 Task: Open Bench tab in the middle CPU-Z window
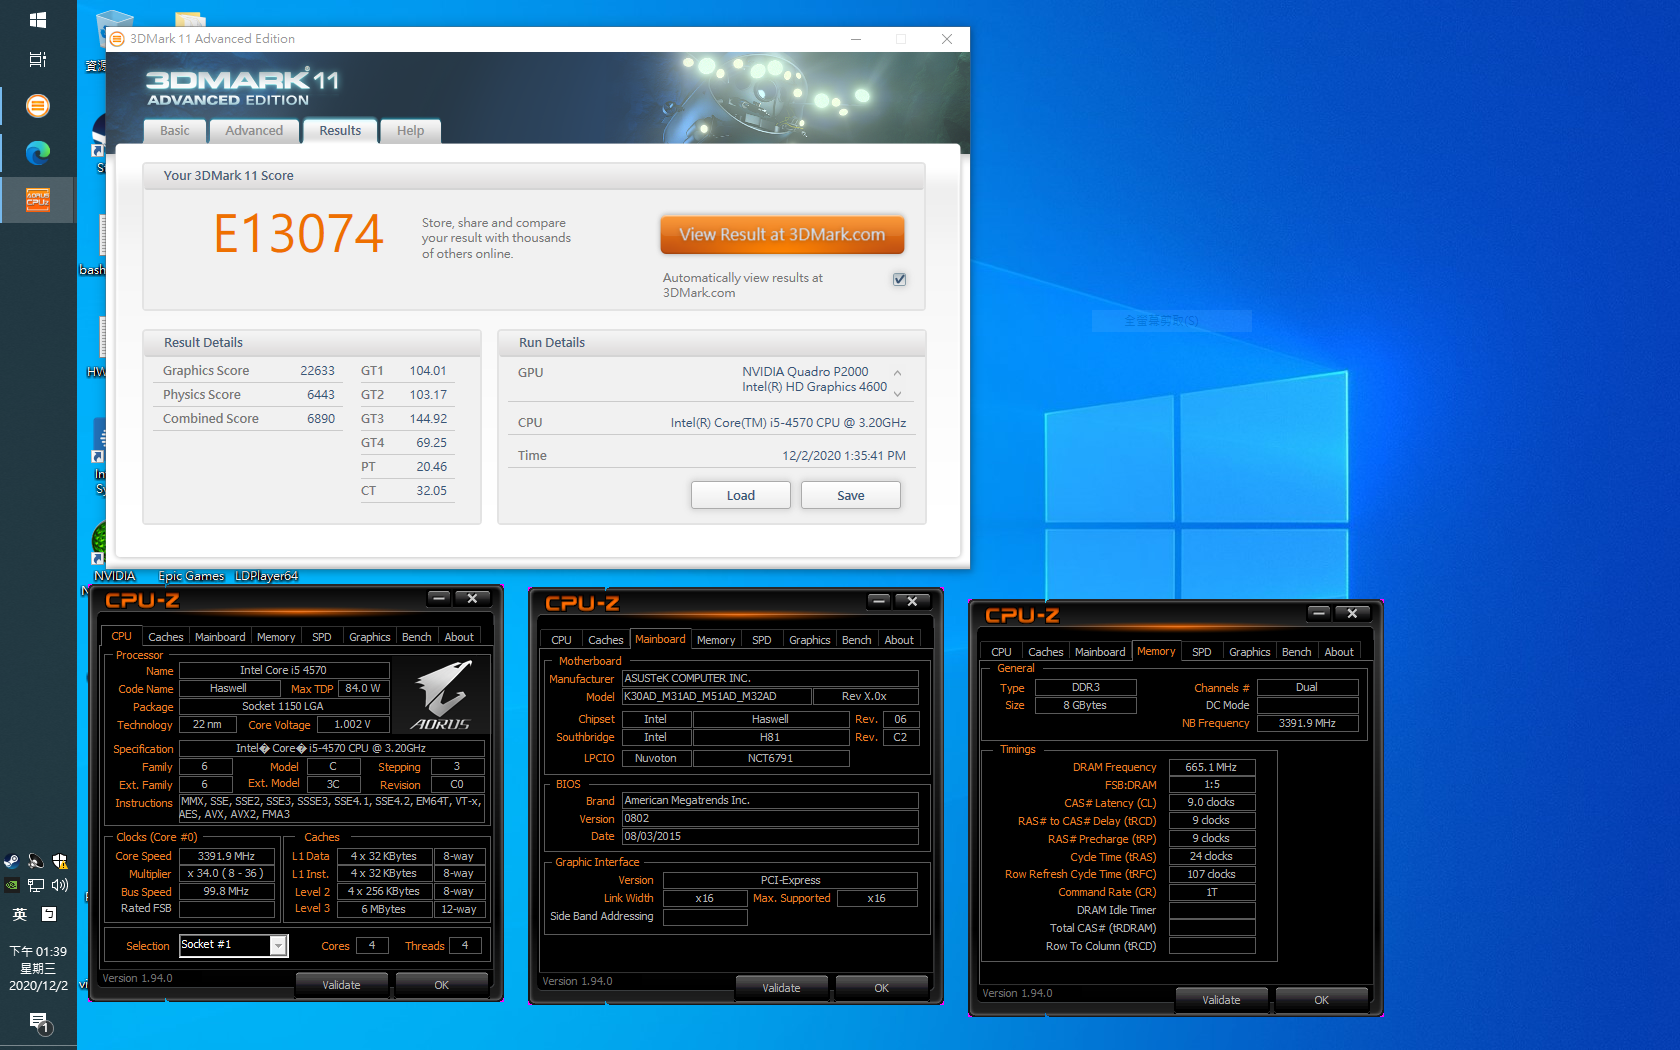click(857, 640)
